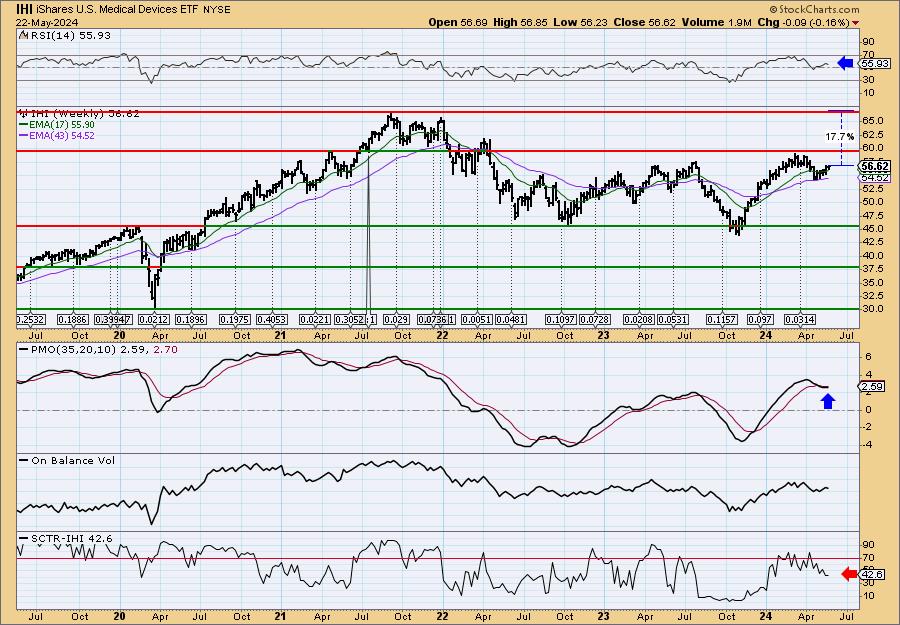This screenshot has height=625, width=900.
Task: Click the 35.0 price axis label
Action: point(872,282)
